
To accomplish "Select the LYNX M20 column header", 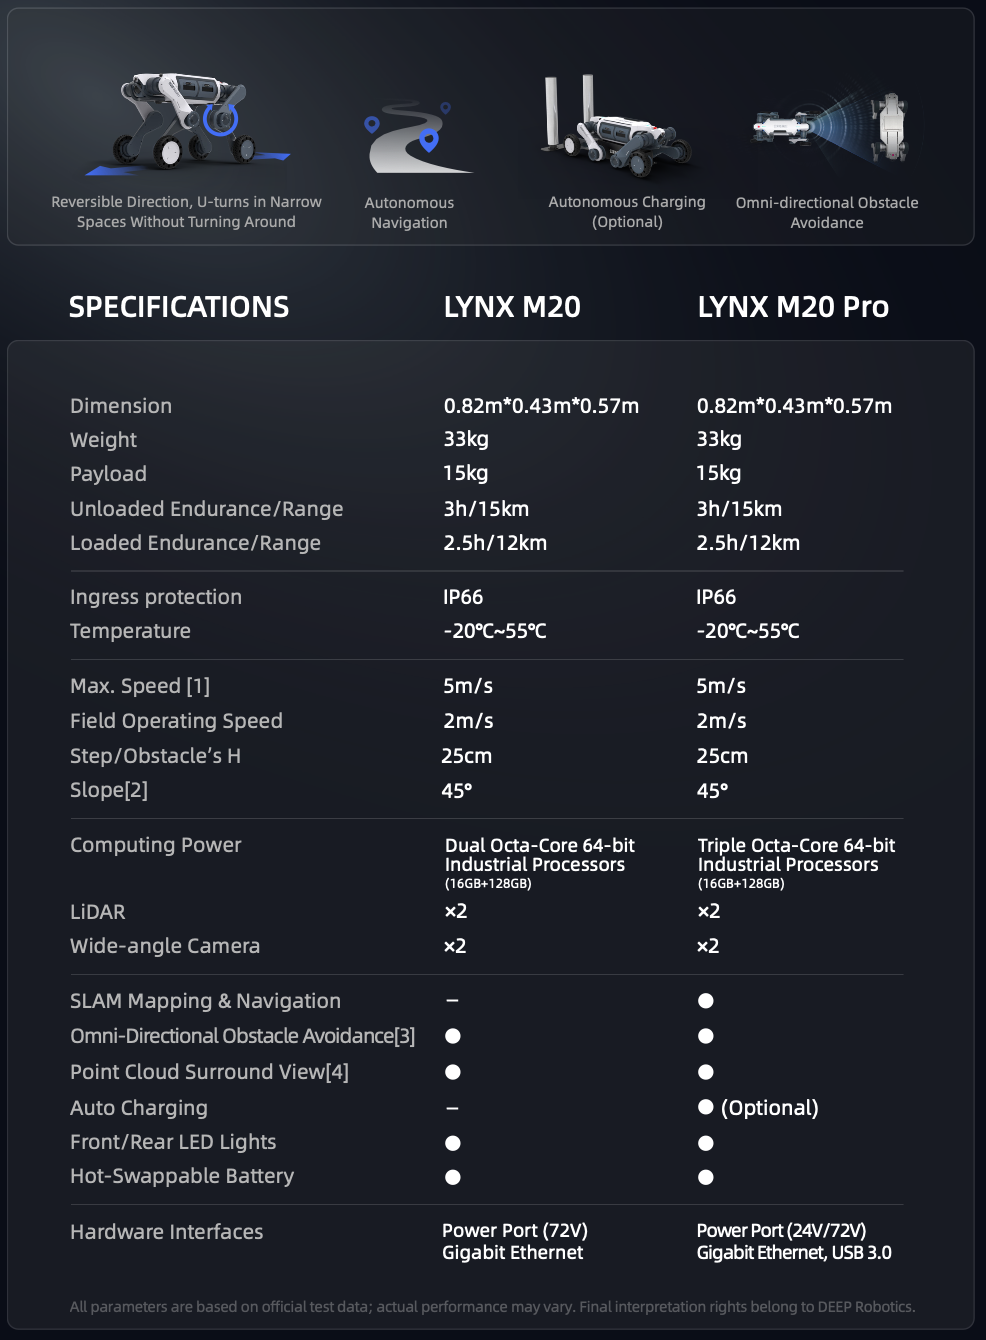I will click(x=512, y=307).
